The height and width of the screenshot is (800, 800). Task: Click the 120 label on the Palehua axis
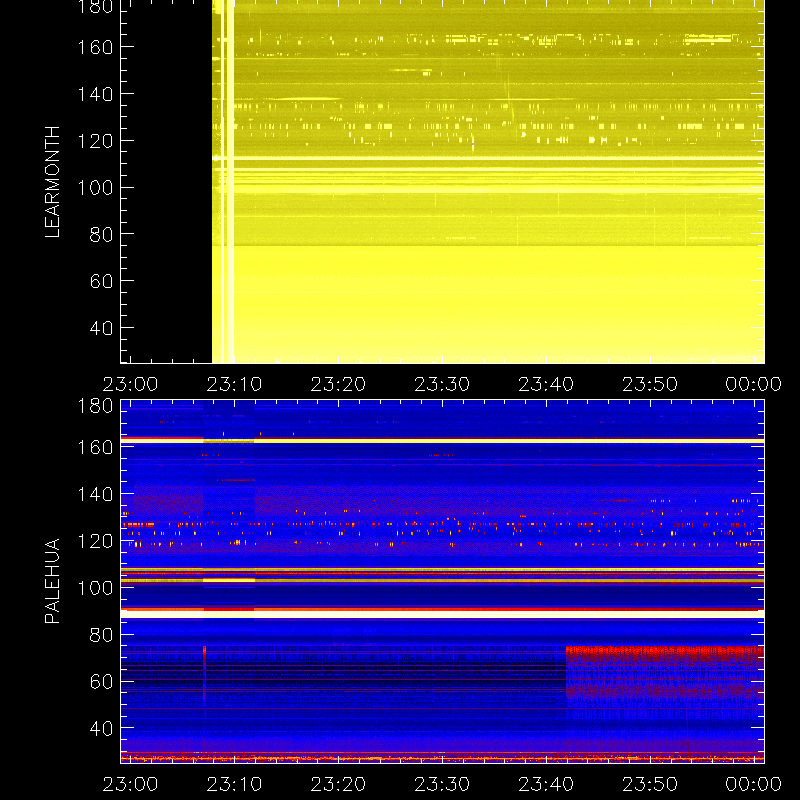click(95, 541)
